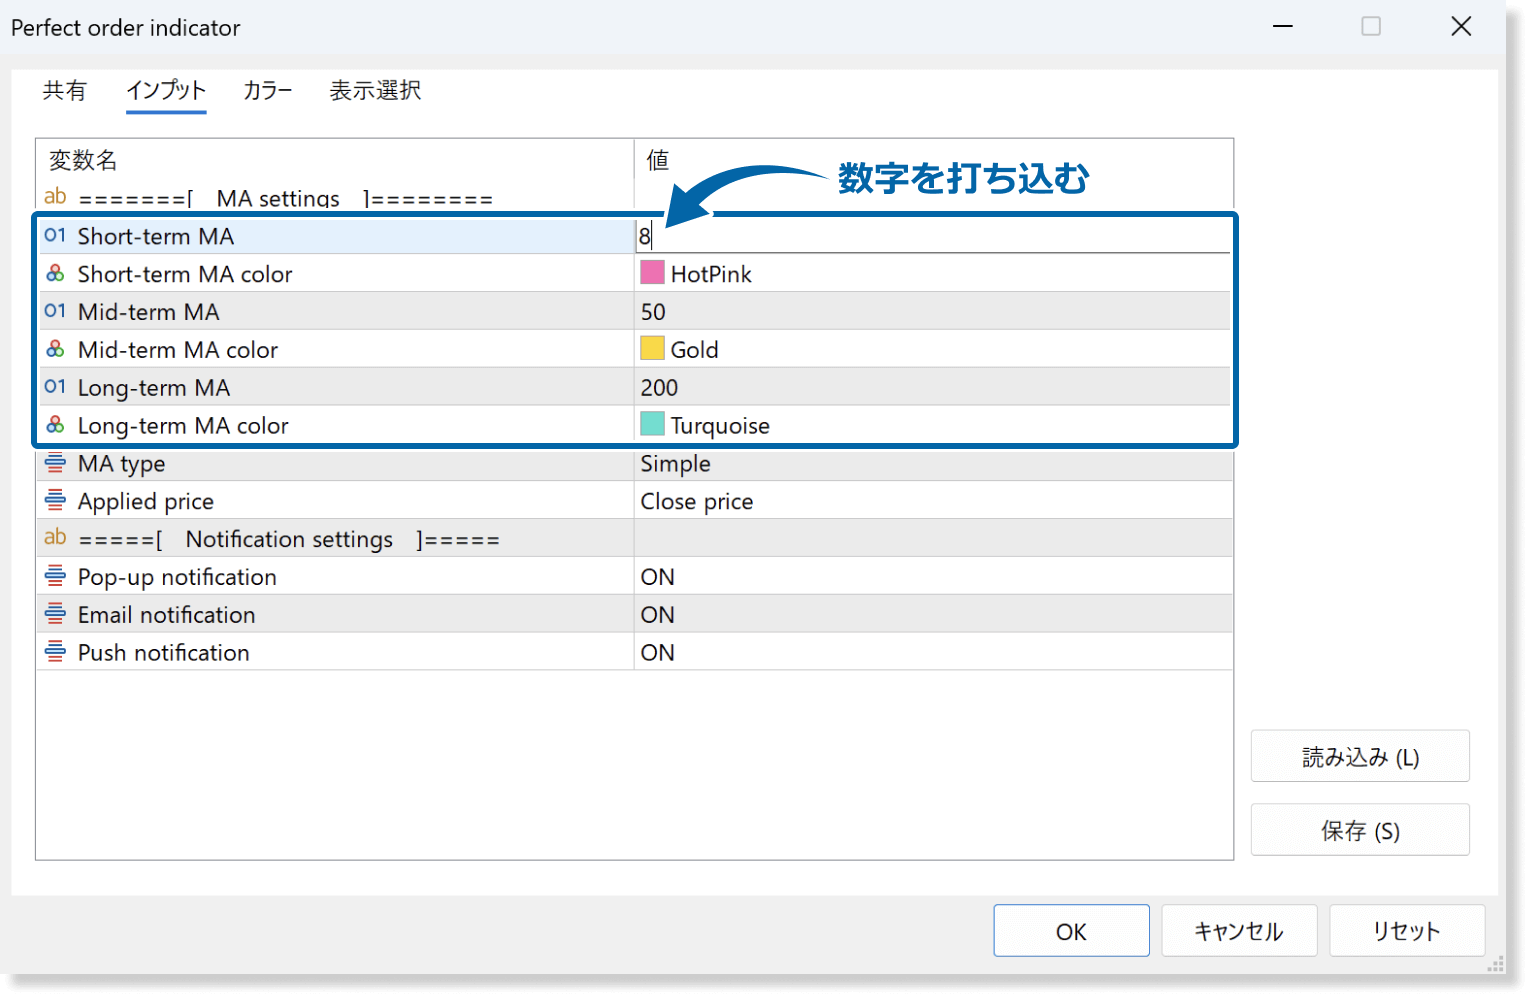Click the 01 integer icon beside Short-term MA
Image resolution: width=1536 pixels, height=994 pixels.
[55, 236]
